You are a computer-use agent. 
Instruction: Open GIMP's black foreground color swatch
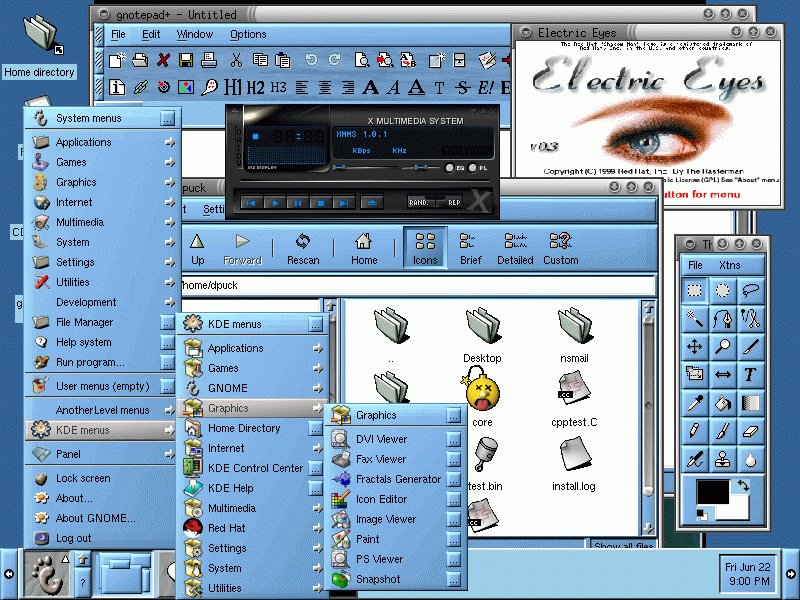click(713, 492)
